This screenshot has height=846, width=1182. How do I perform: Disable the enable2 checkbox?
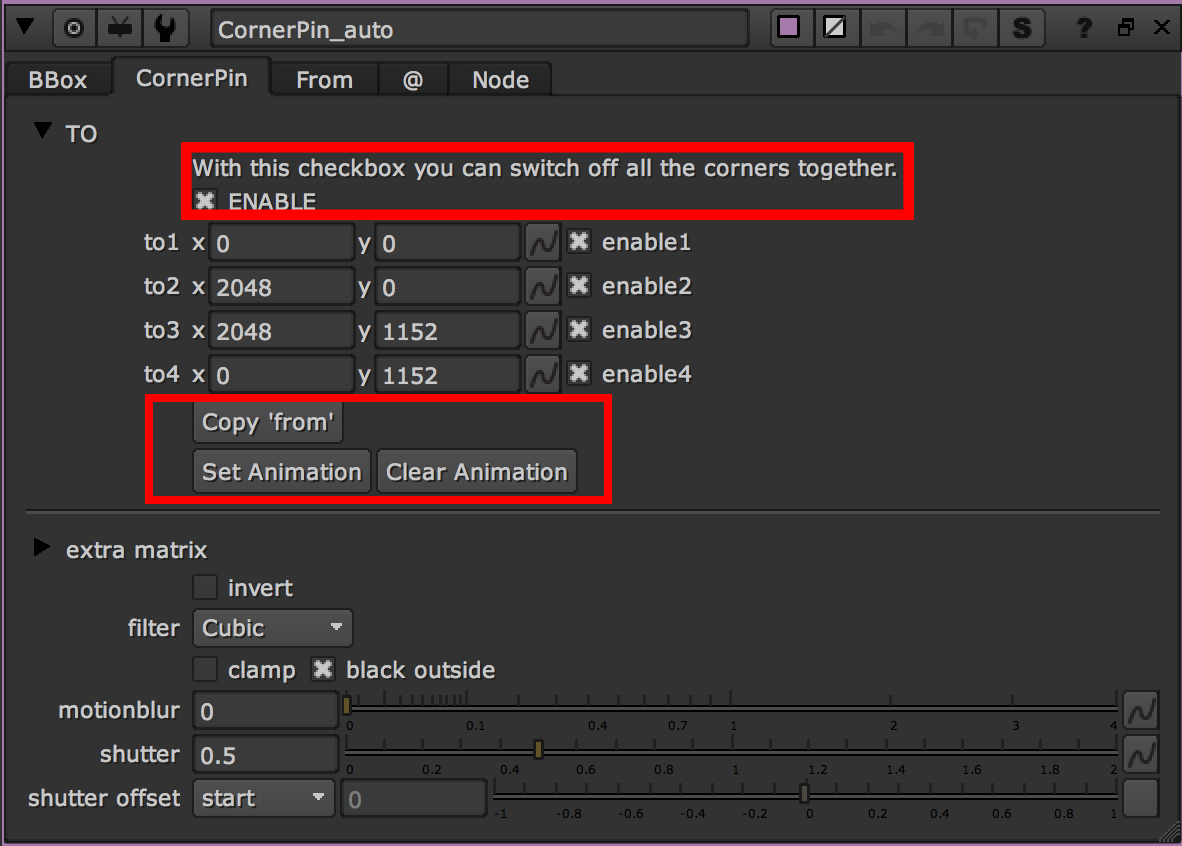coord(579,287)
